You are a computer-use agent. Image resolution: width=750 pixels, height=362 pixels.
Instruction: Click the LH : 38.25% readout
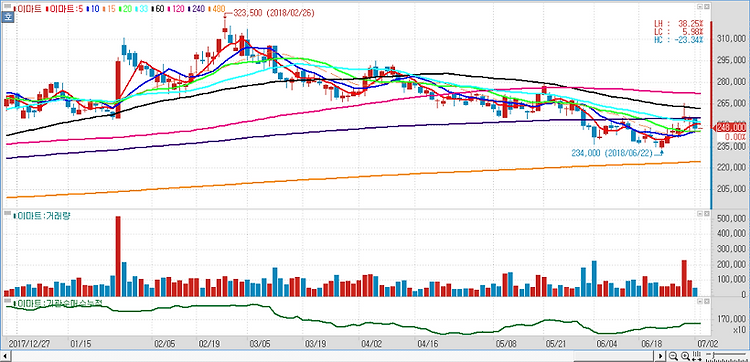pos(679,23)
